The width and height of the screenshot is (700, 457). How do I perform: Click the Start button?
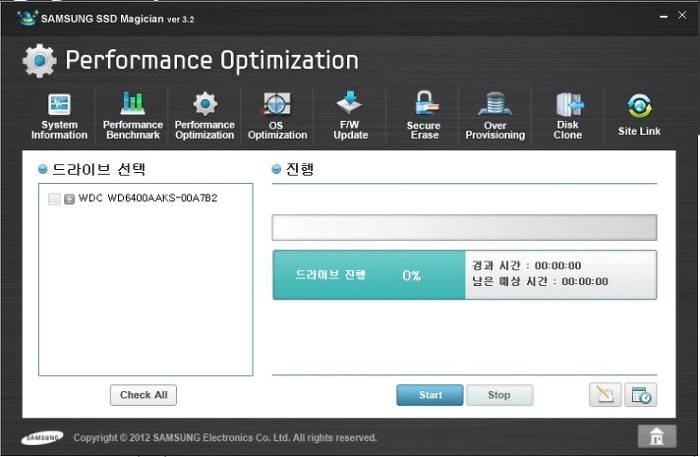point(430,395)
